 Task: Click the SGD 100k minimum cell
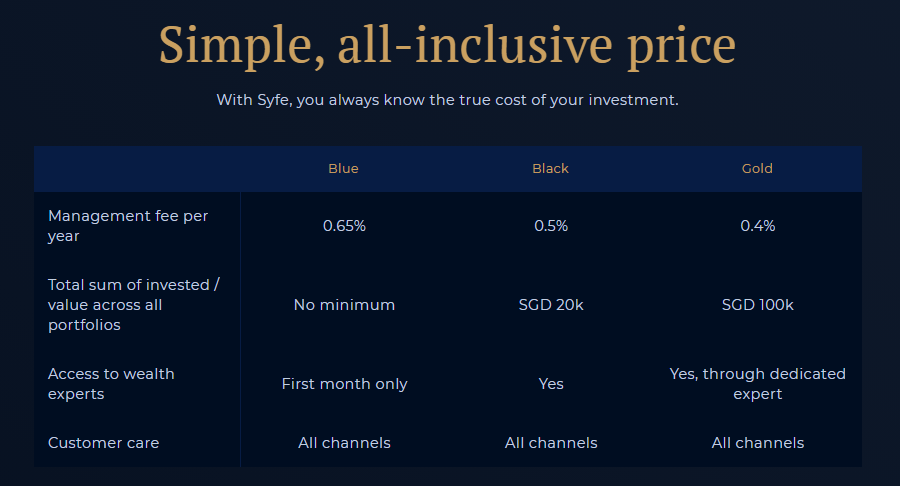coord(758,305)
